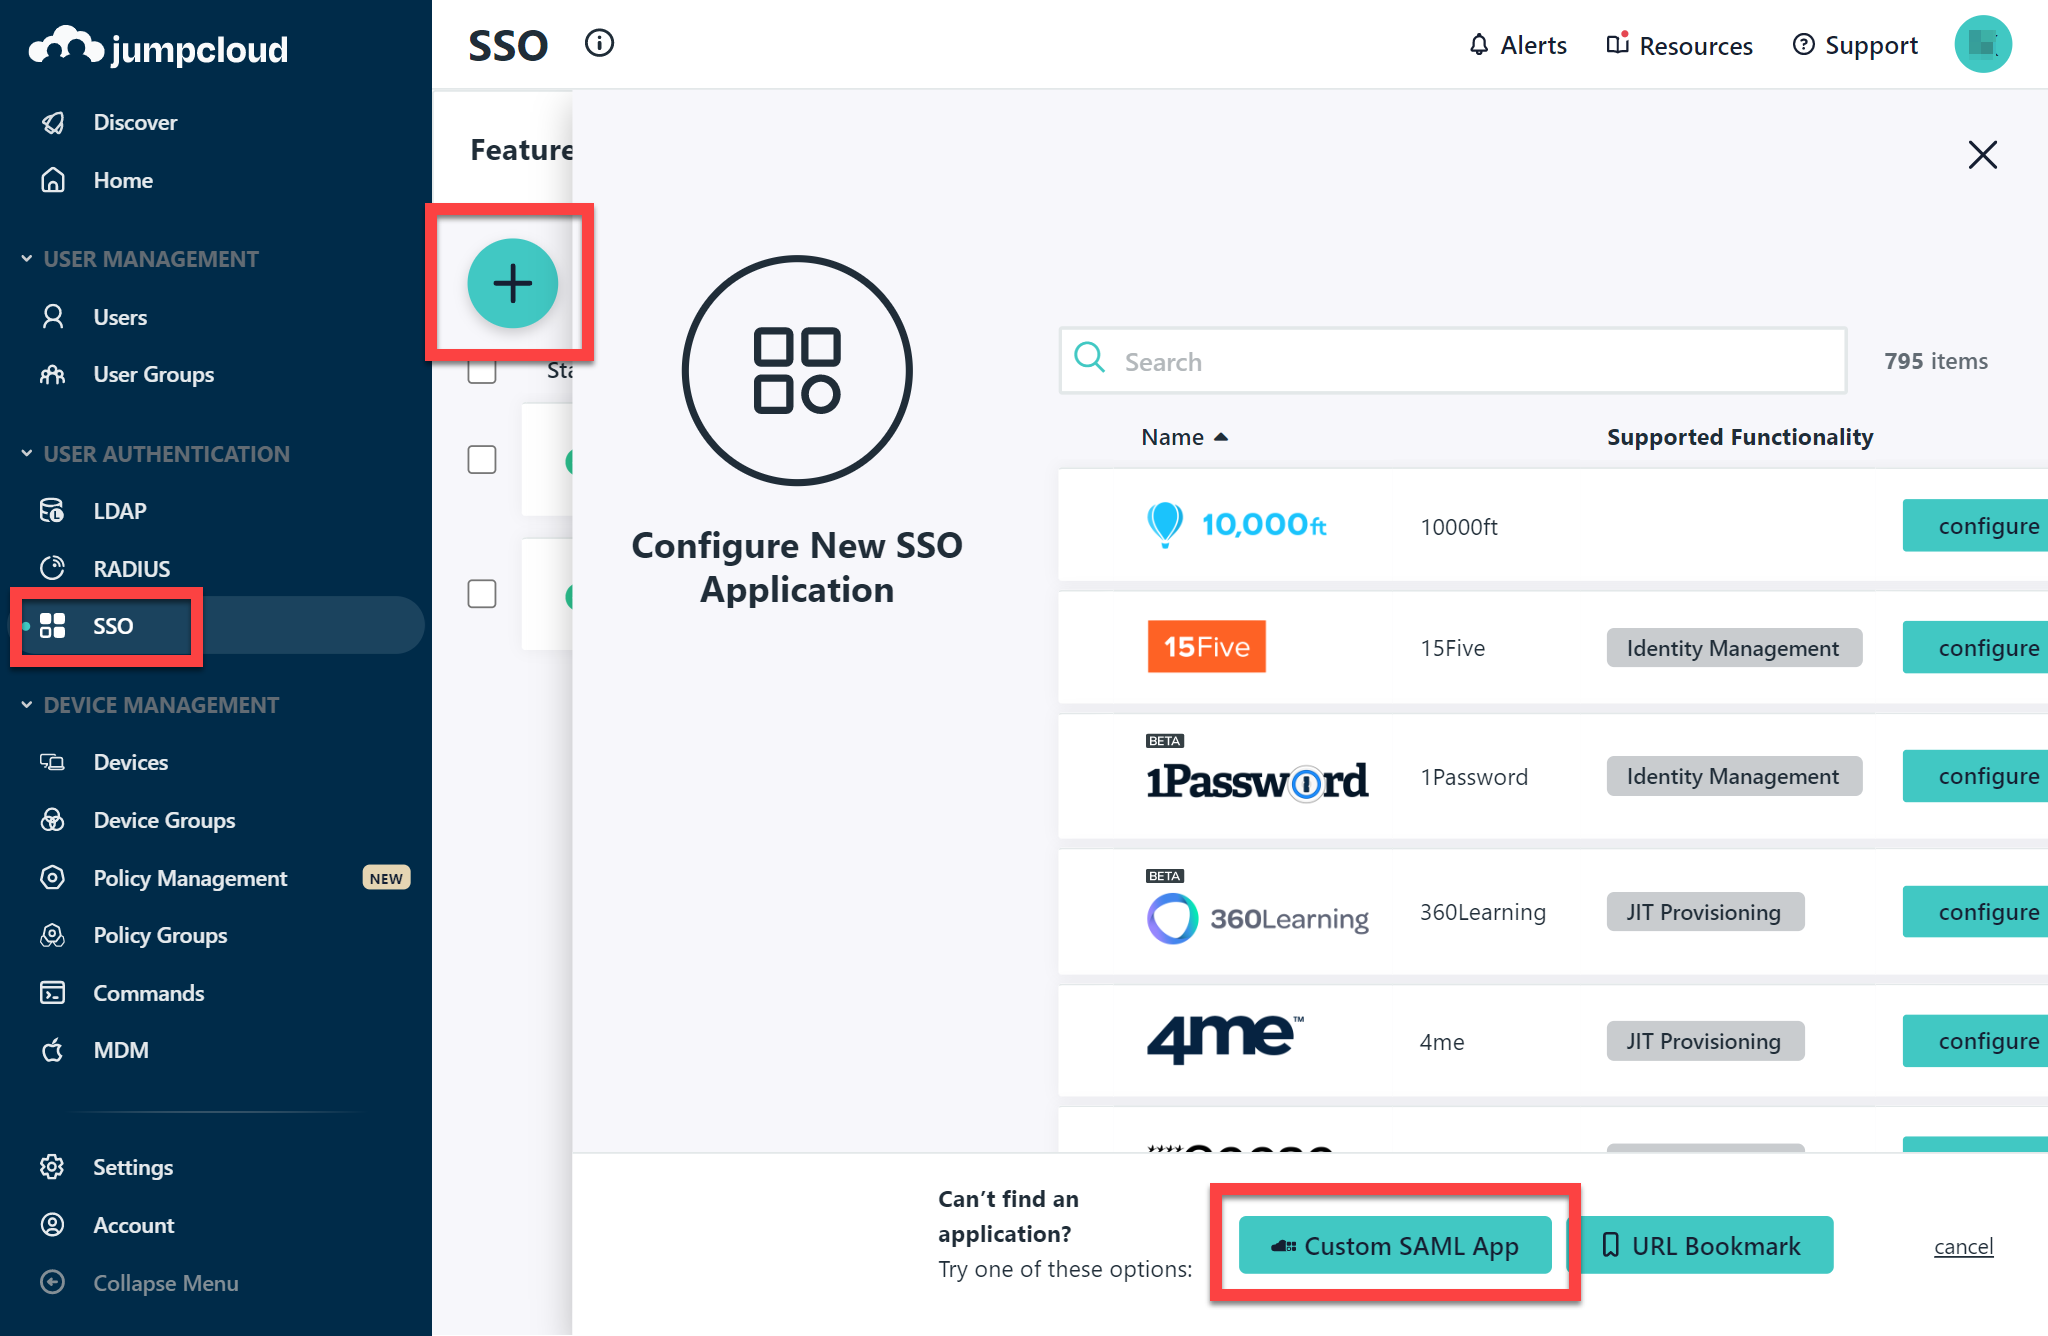Click the search magnifier icon
This screenshot has width=2048, height=1336.
(x=1089, y=358)
